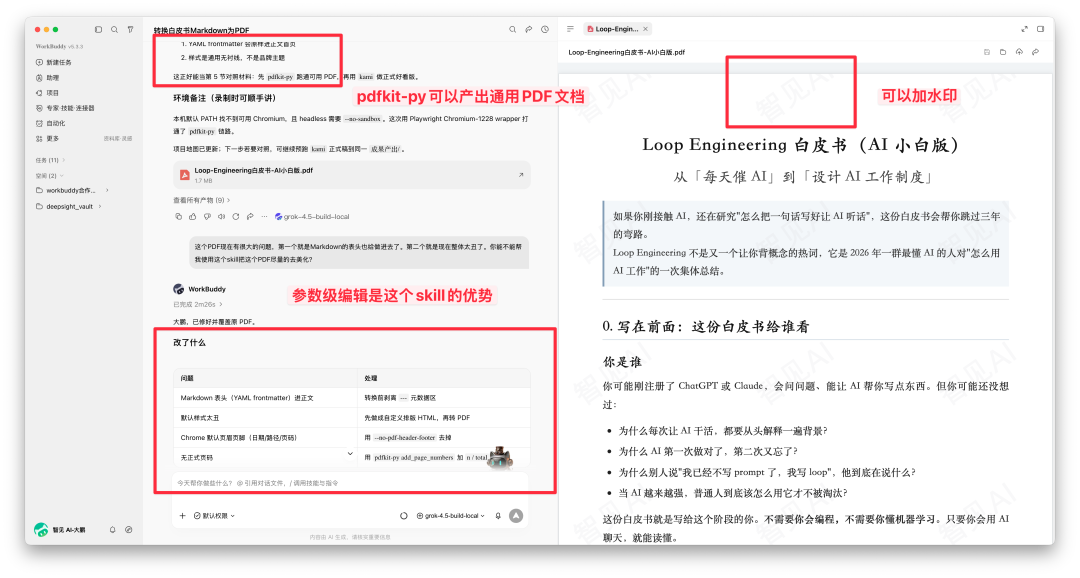Close the Loop-Engin... tab
Screen dimensions: 1080x578
point(645,29)
